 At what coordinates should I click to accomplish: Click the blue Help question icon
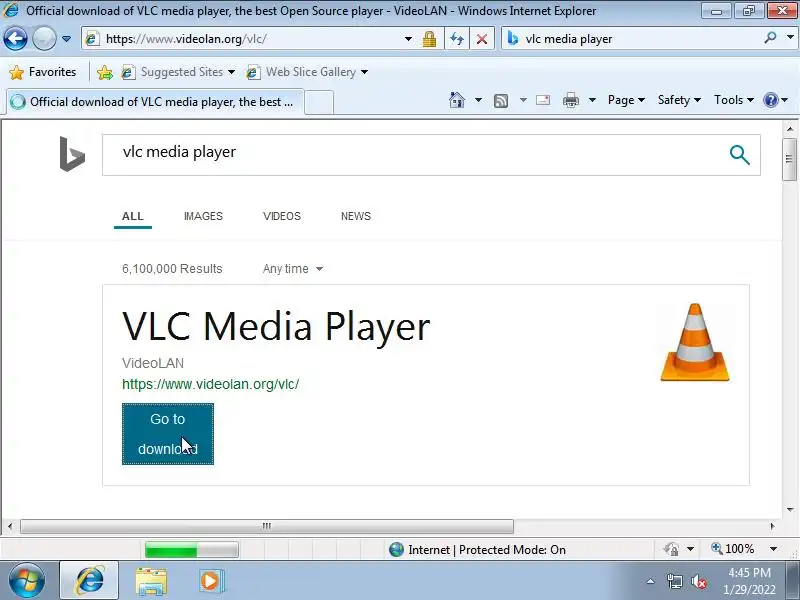click(x=770, y=100)
